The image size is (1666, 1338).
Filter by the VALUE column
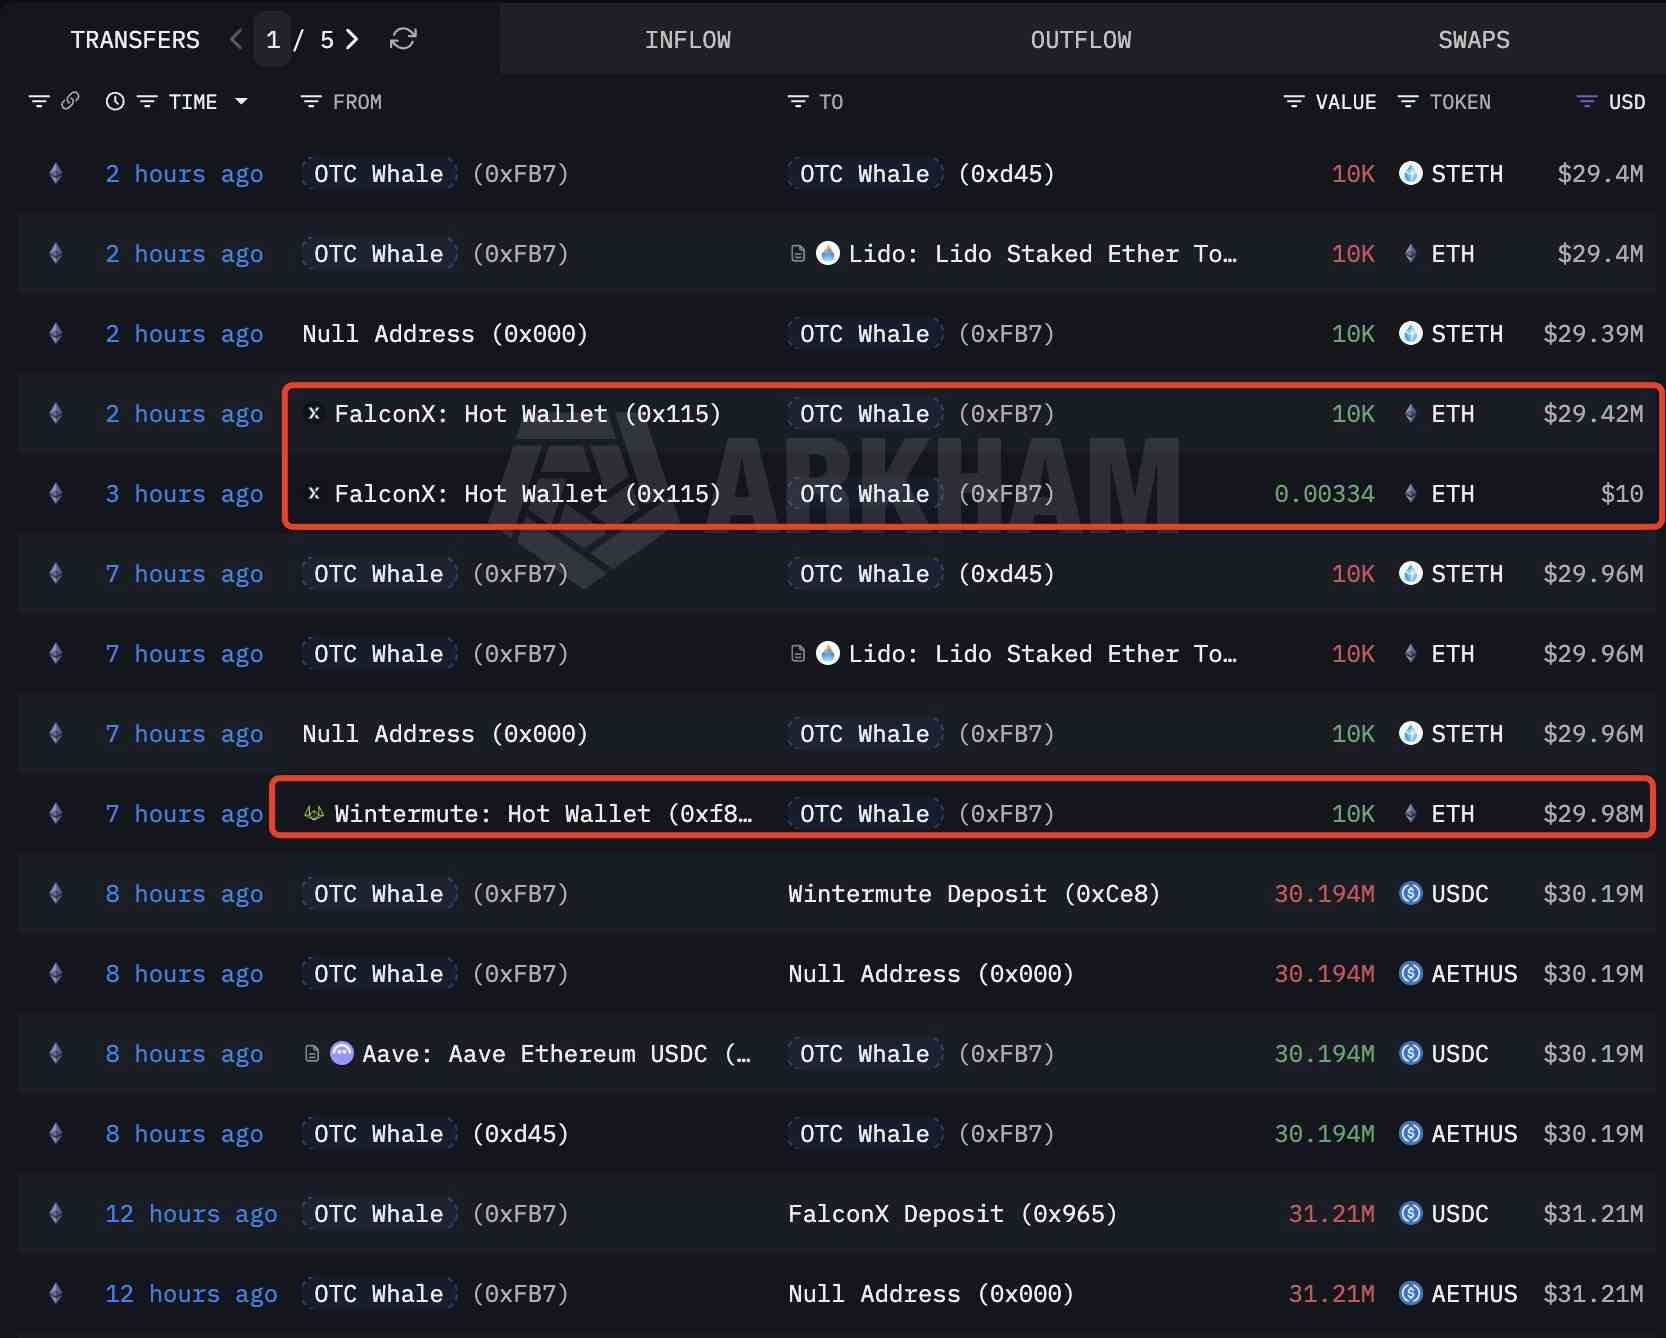point(1294,102)
